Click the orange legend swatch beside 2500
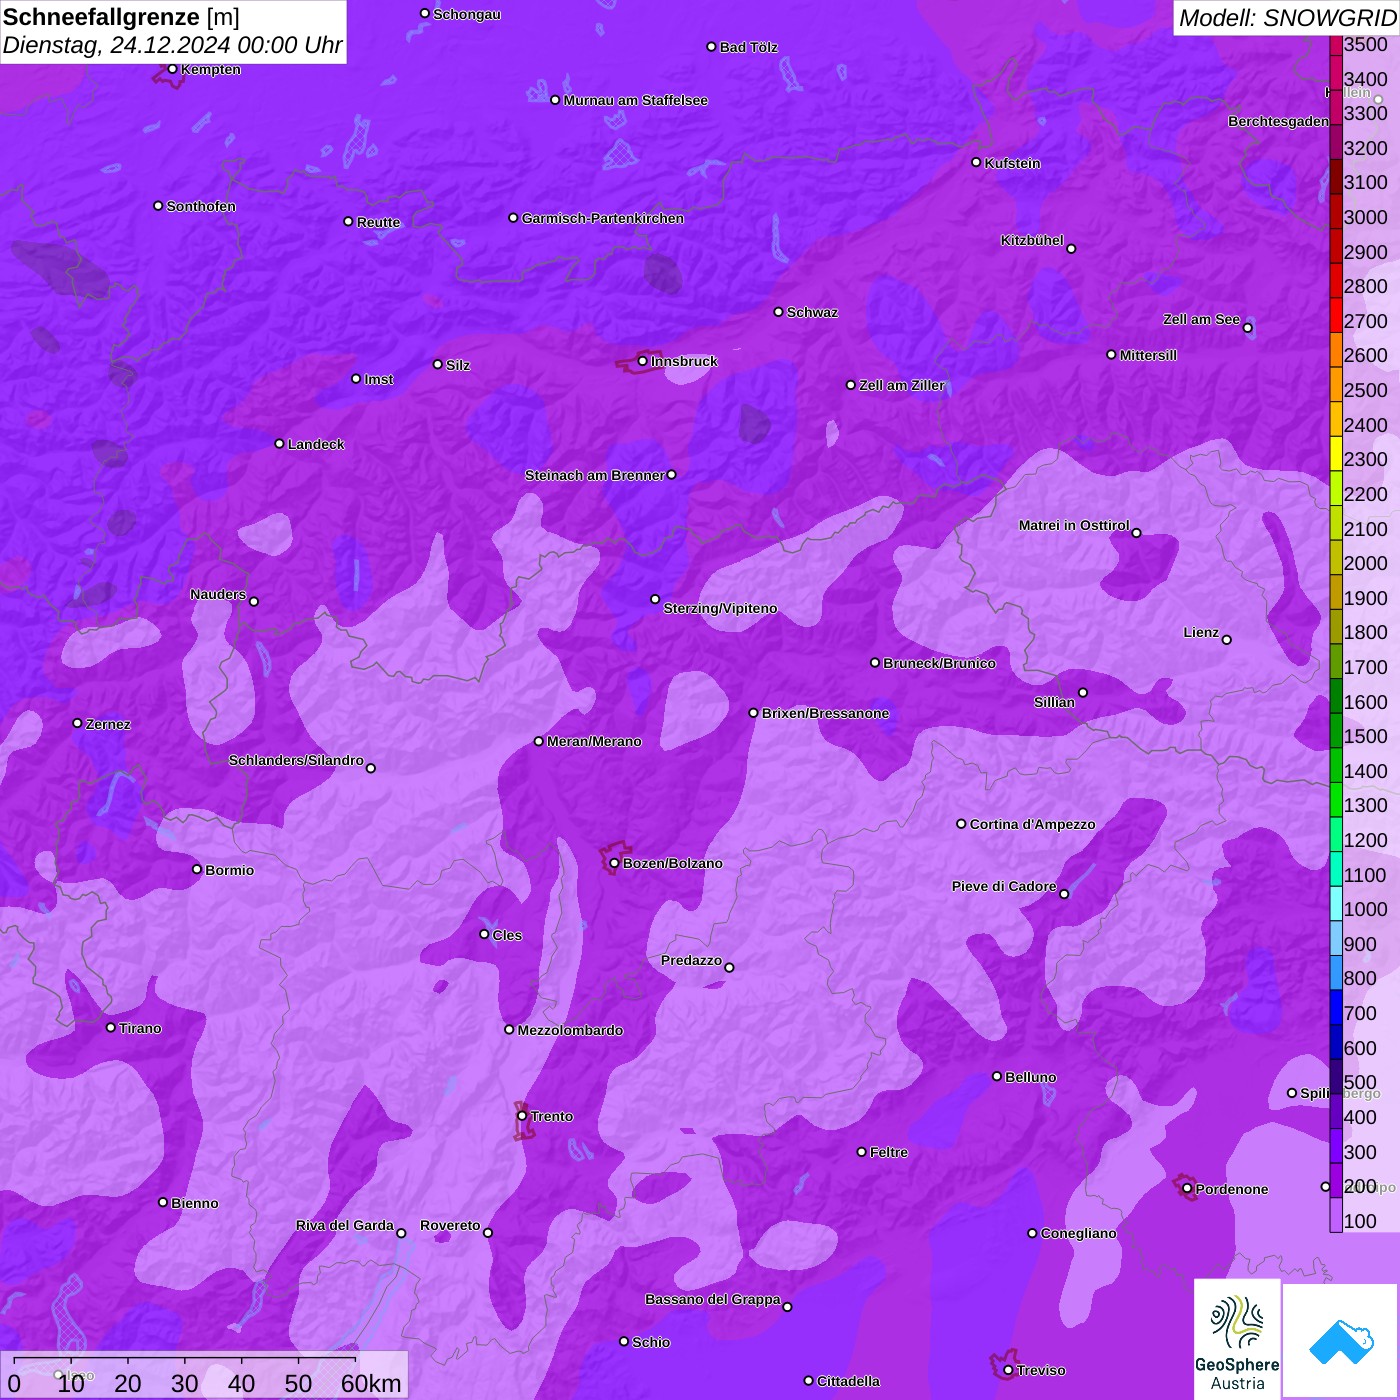Viewport: 1400px width, 1400px height. [1336, 384]
